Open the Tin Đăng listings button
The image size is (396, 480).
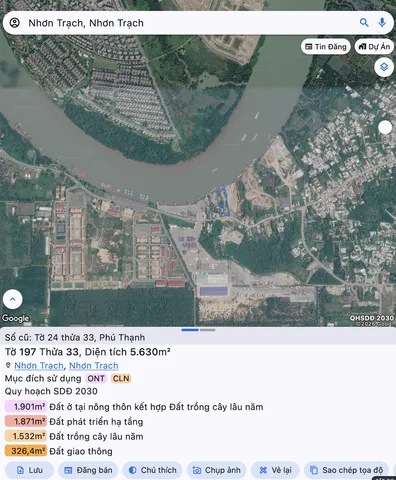point(326,47)
